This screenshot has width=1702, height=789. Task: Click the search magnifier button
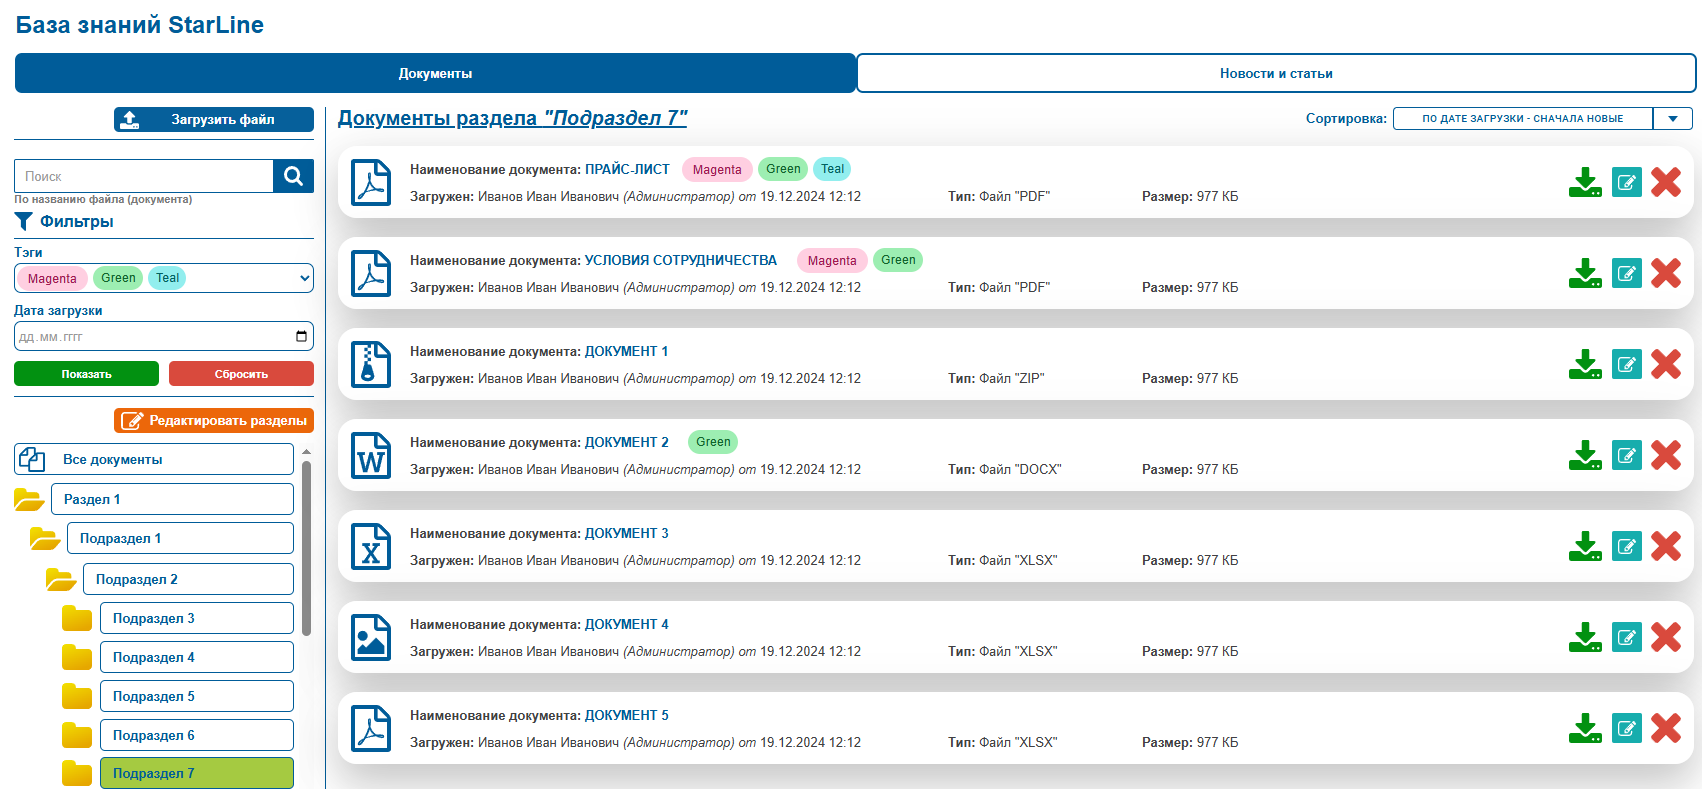pos(293,176)
